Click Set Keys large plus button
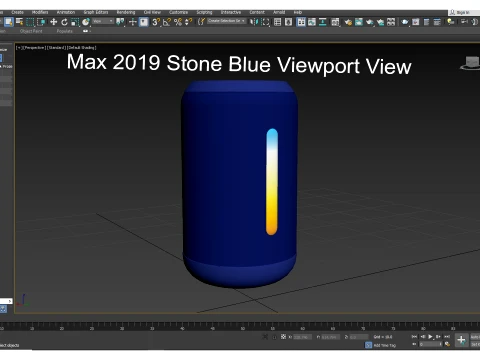The width and height of the screenshot is (480, 360). pyautogui.click(x=461, y=340)
